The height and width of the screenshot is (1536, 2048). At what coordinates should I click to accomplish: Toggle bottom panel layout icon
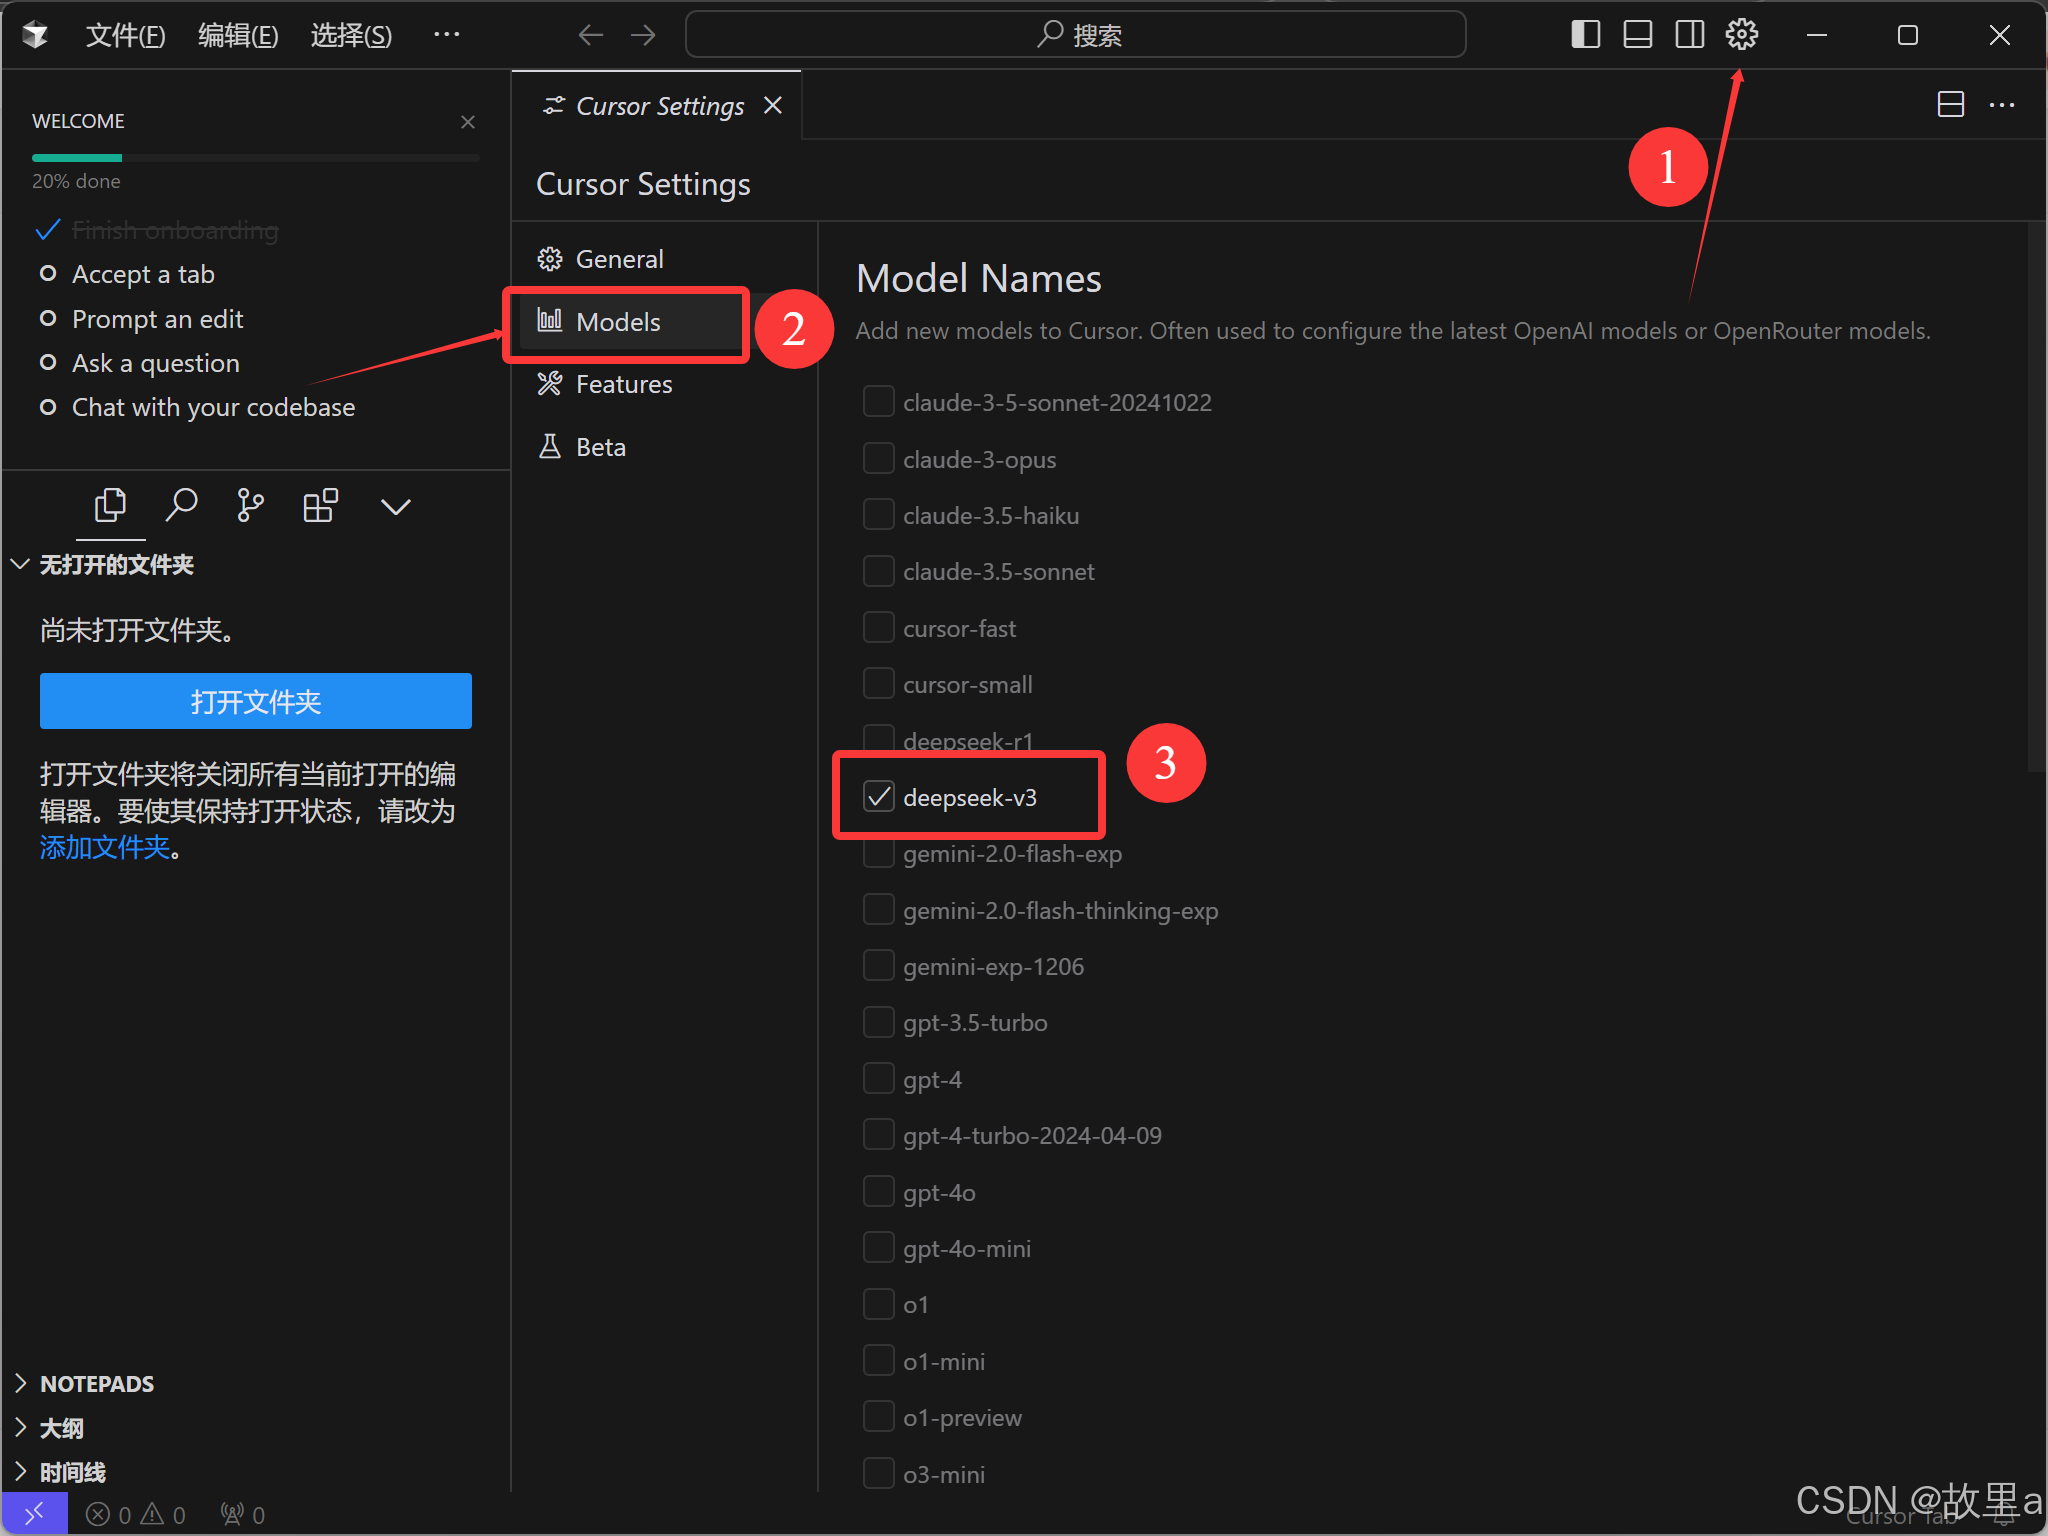pos(1637,35)
